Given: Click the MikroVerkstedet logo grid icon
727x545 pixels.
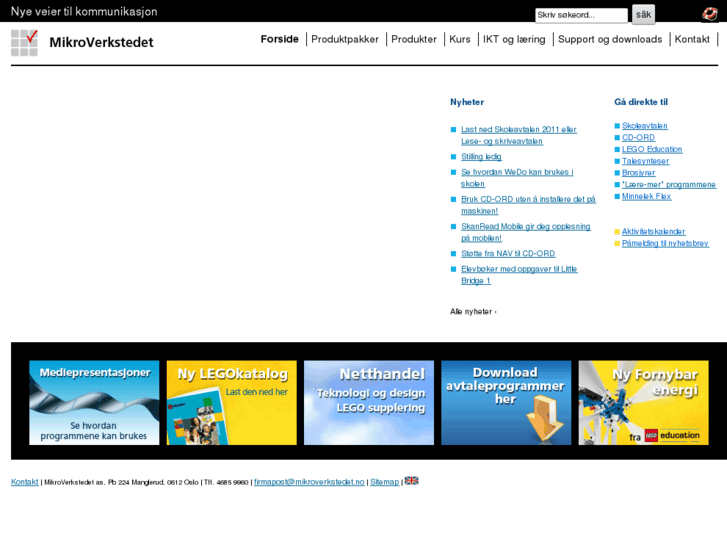Looking at the screenshot, I should (x=24, y=43).
